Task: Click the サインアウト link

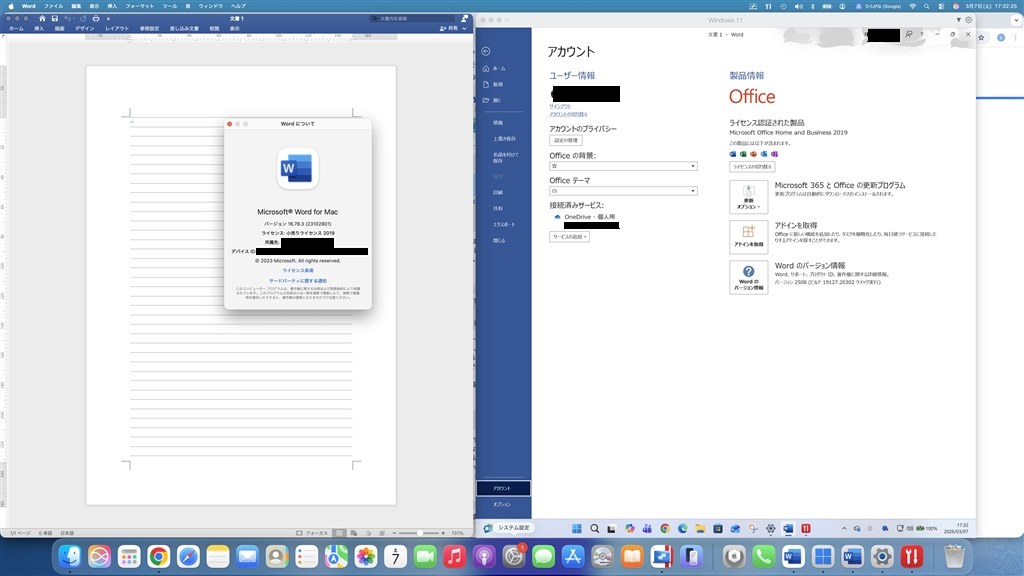Action: click(560, 106)
